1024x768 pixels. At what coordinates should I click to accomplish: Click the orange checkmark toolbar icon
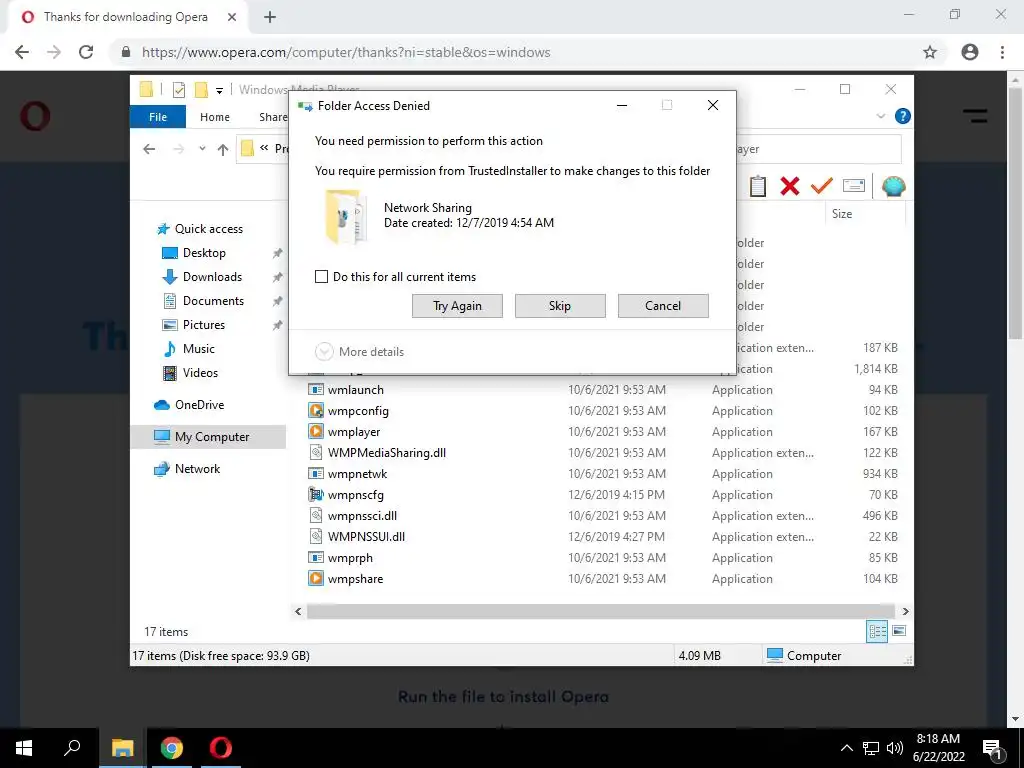(x=822, y=185)
